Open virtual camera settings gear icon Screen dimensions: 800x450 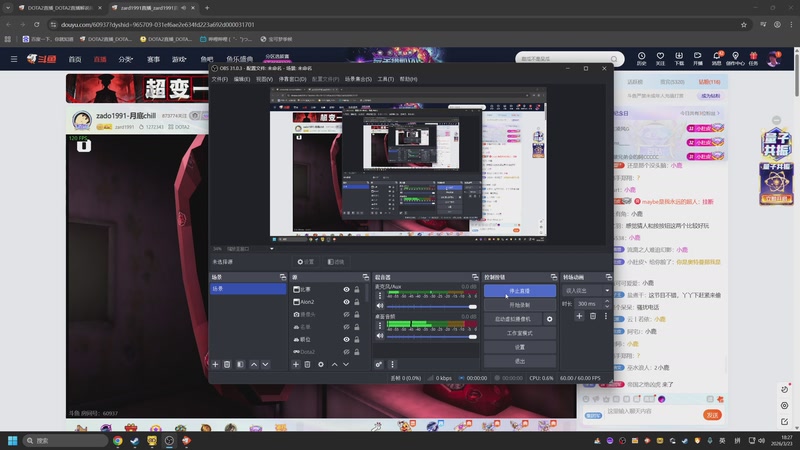(x=549, y=319)
